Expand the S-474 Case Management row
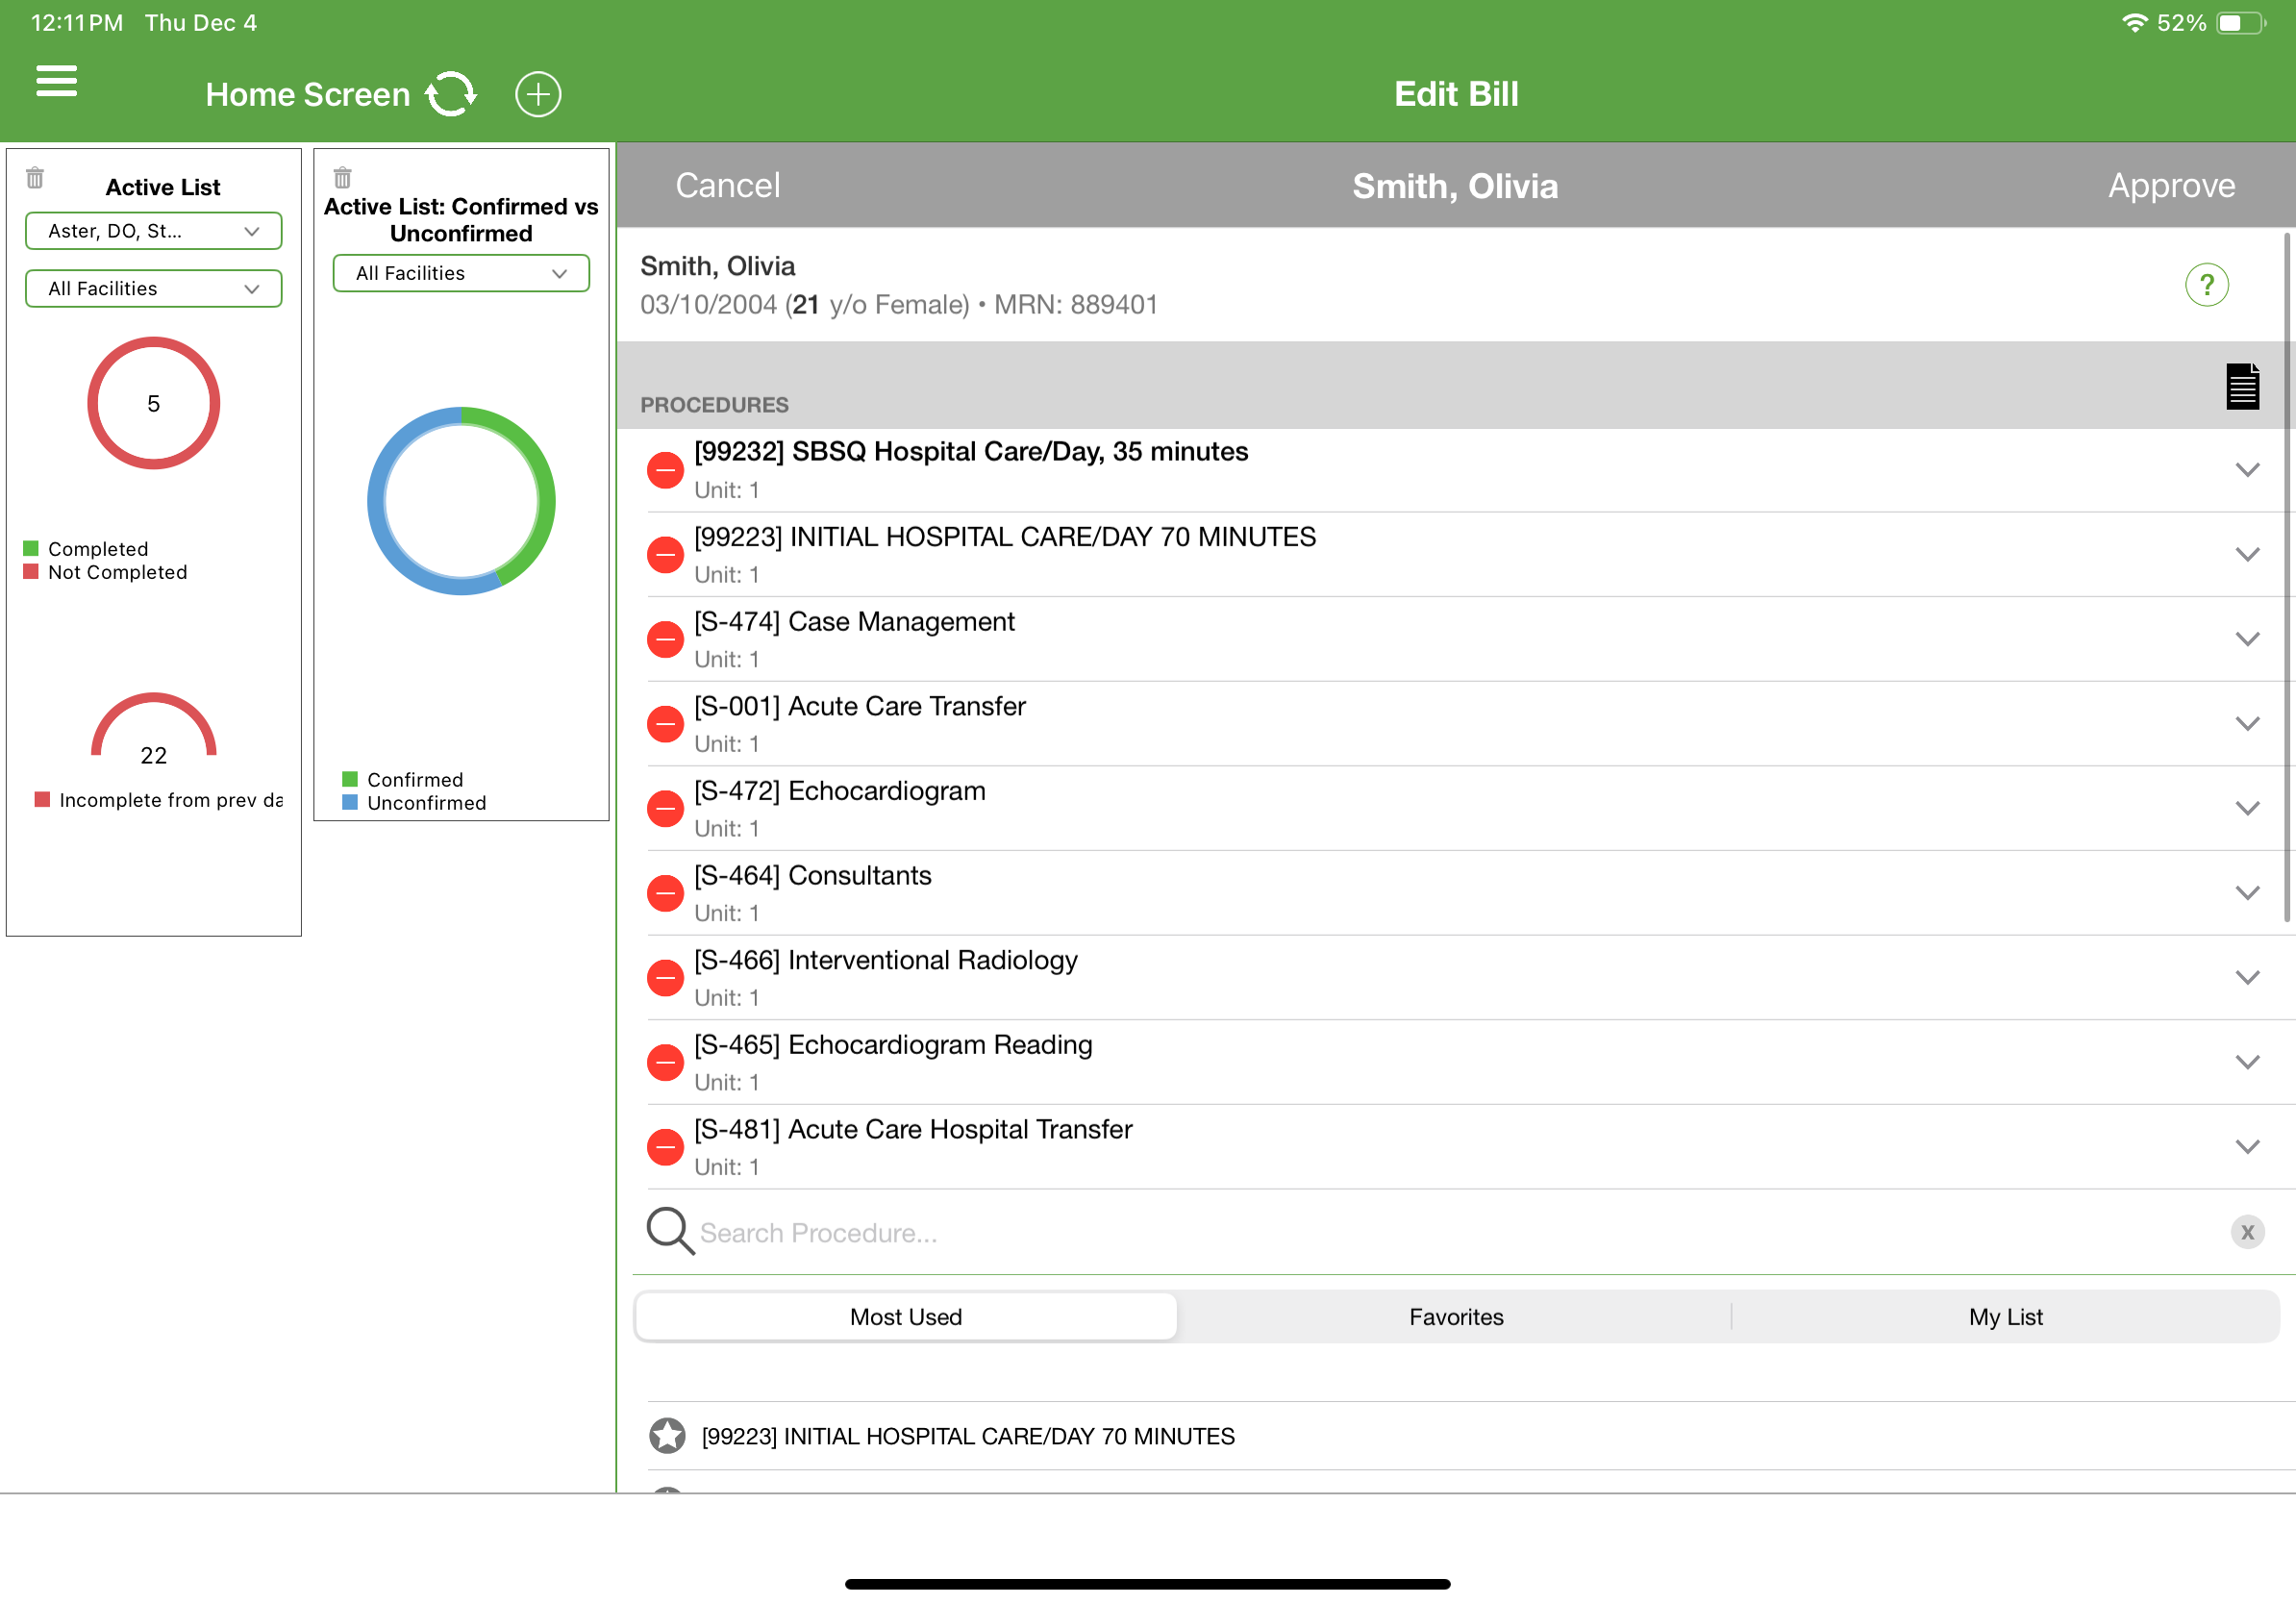 tap(2247, 639)
